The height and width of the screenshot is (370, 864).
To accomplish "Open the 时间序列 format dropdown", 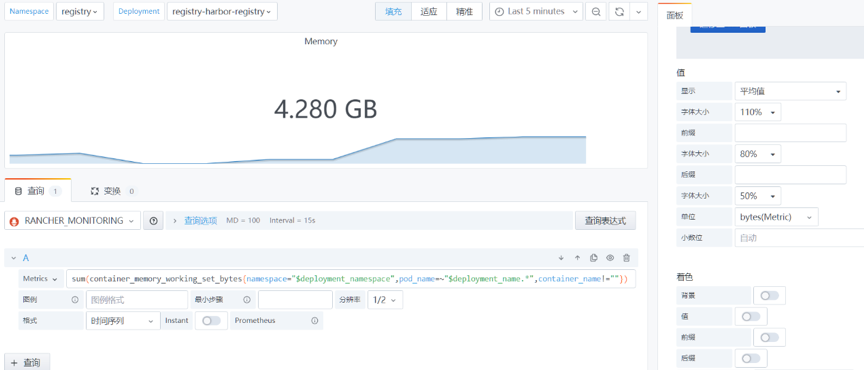I will (x=123, y=320).
